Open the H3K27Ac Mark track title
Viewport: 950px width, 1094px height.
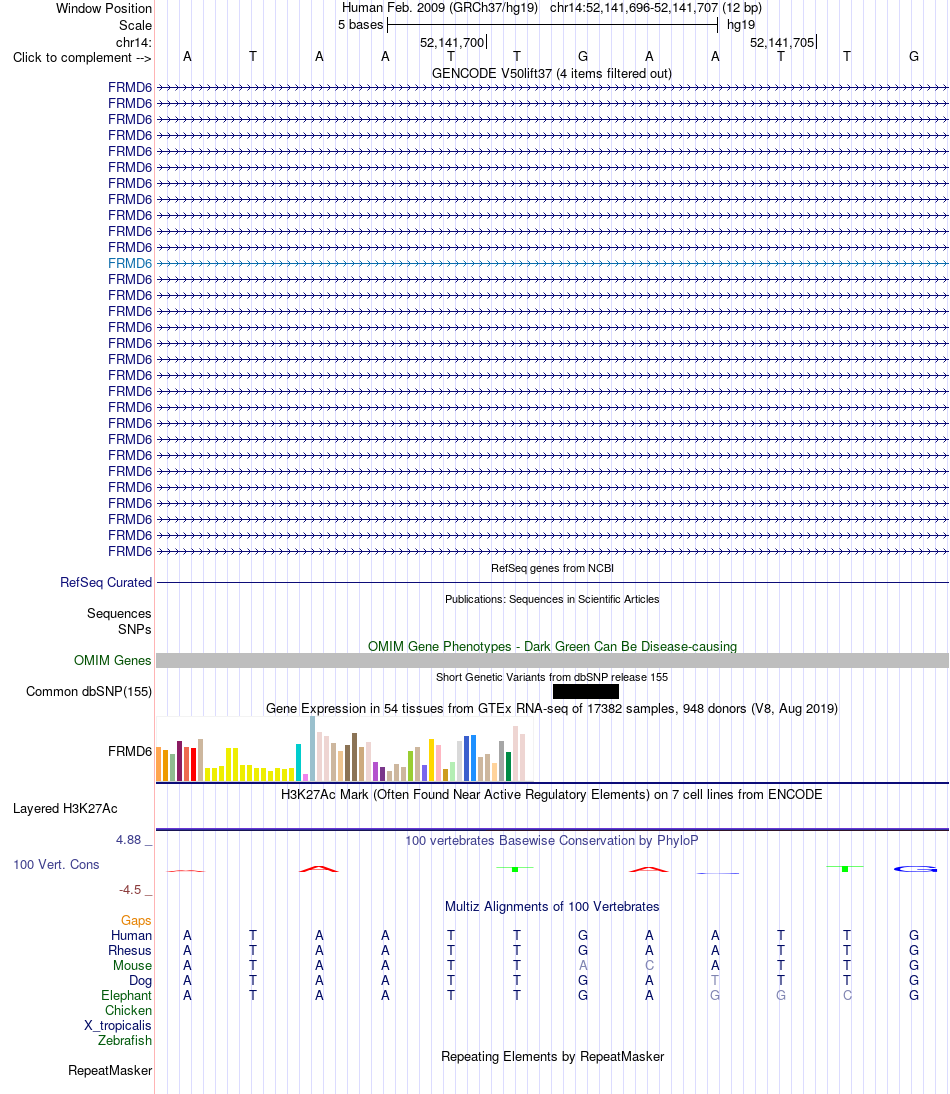[552, 795]
